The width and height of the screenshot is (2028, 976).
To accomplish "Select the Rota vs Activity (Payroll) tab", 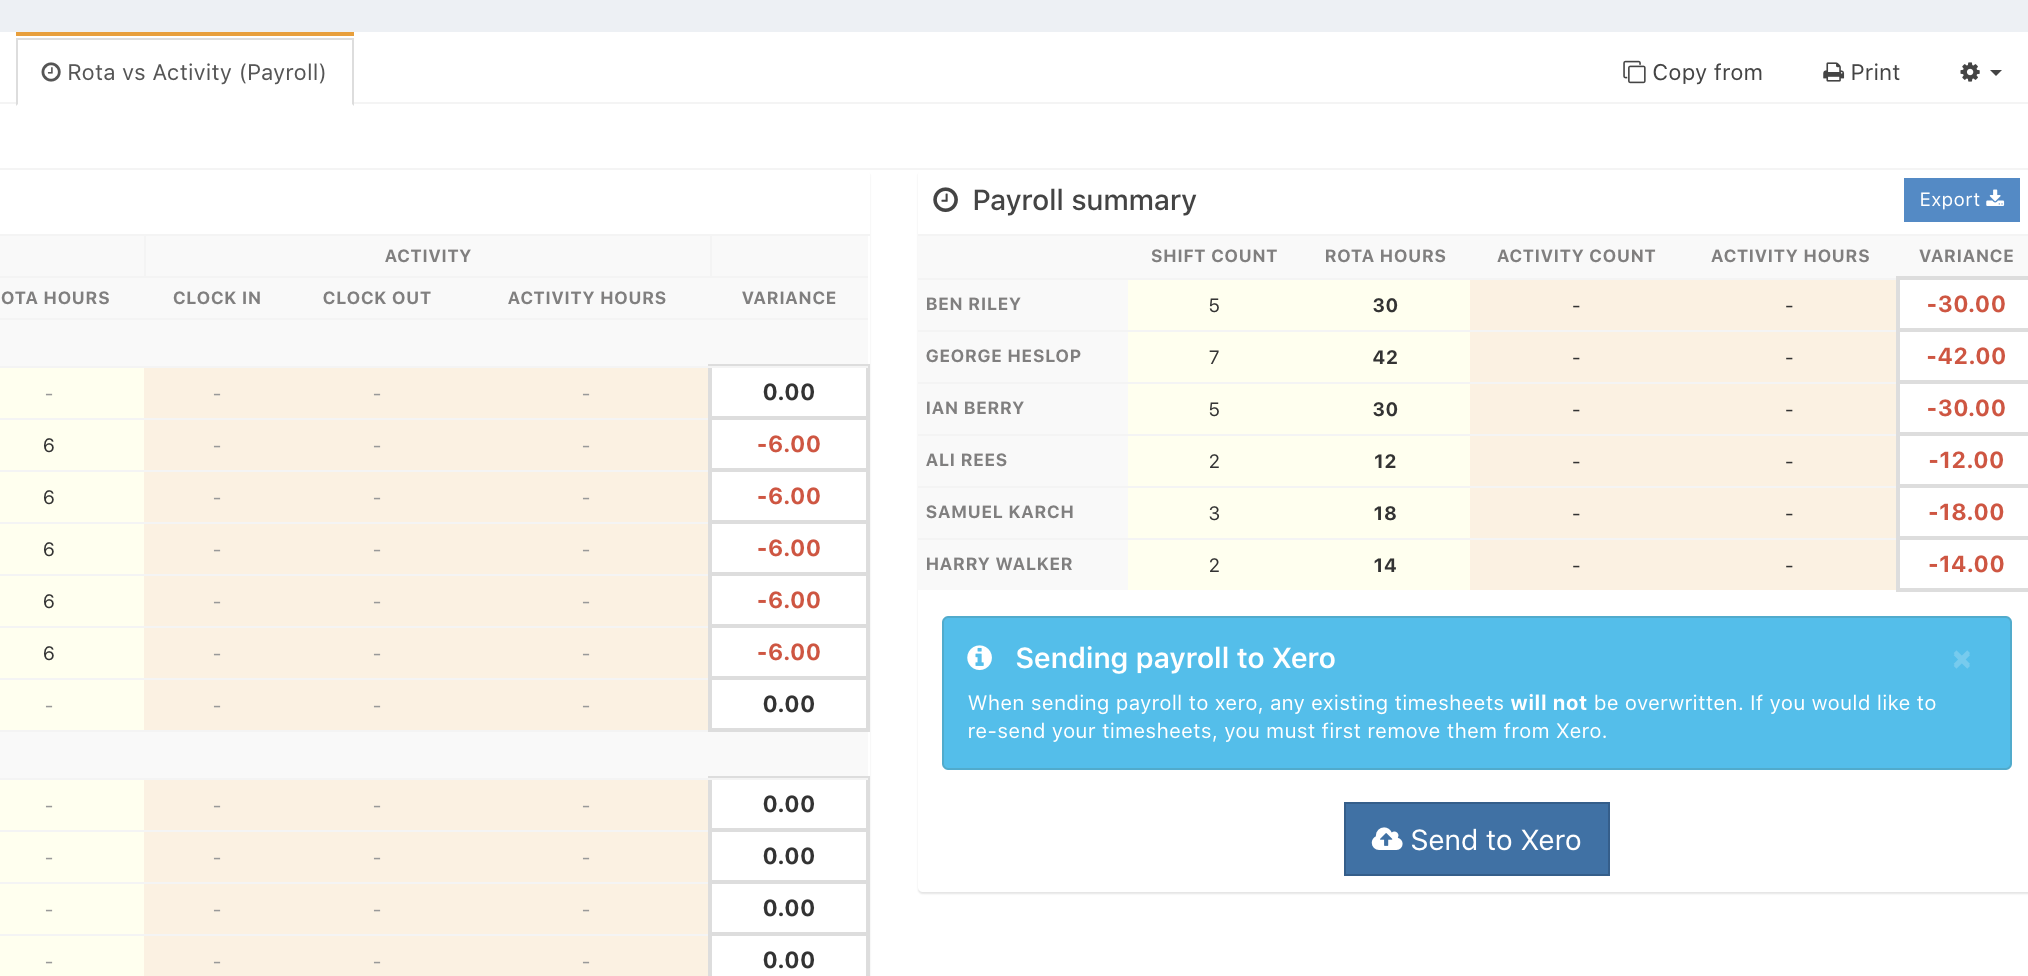I will click(184, 73).
